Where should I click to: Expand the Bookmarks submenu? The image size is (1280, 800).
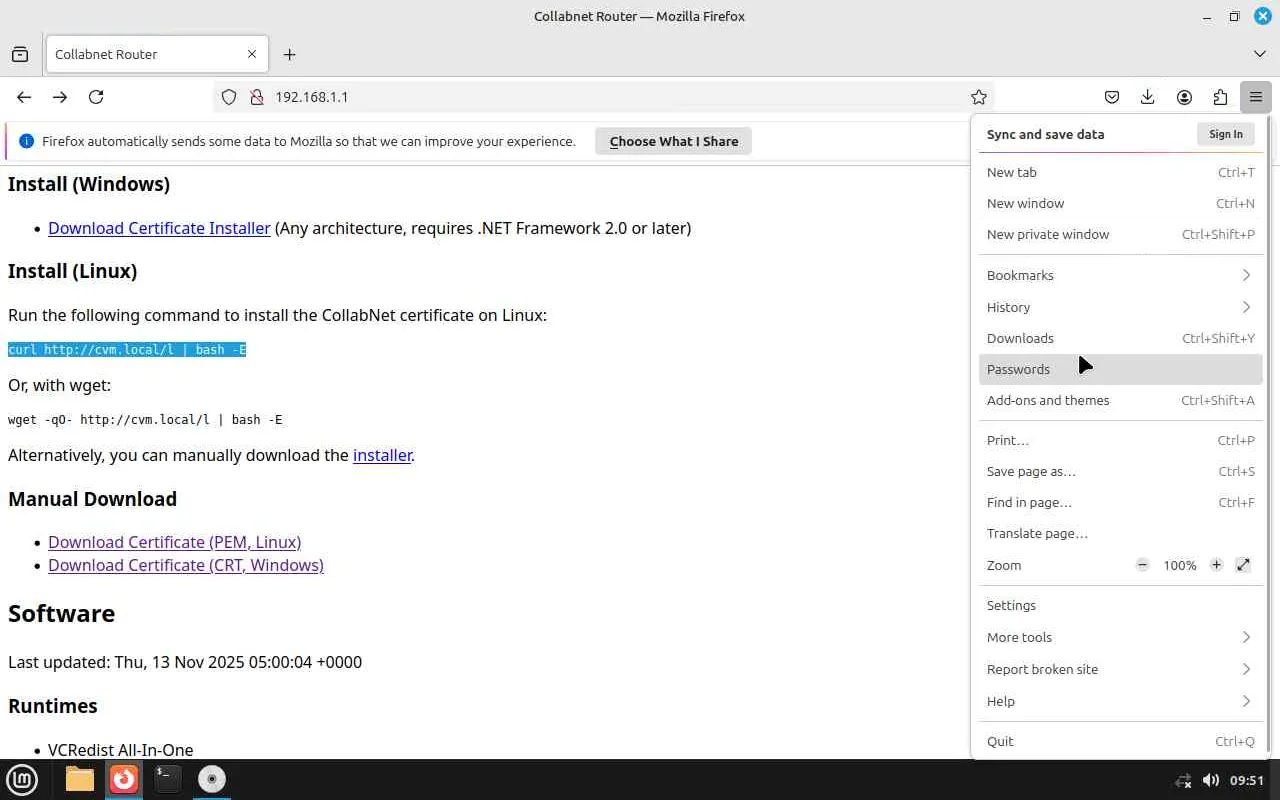(x=1120, y=275)
